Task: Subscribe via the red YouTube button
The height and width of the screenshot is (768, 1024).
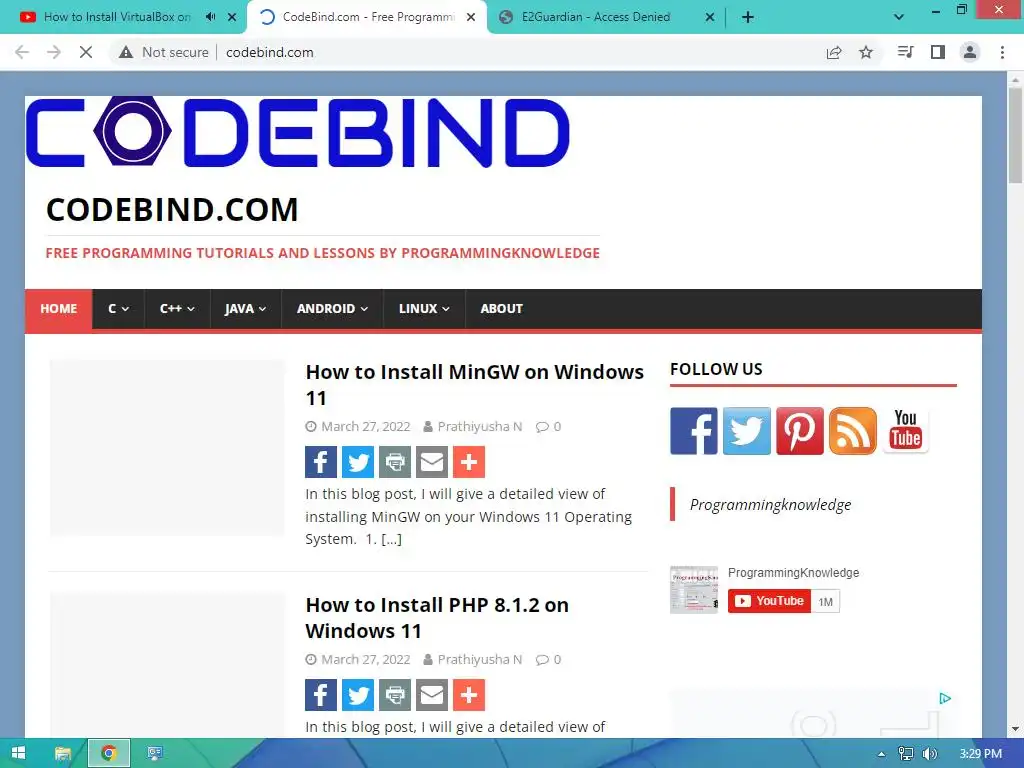Action: click(769, 601)
